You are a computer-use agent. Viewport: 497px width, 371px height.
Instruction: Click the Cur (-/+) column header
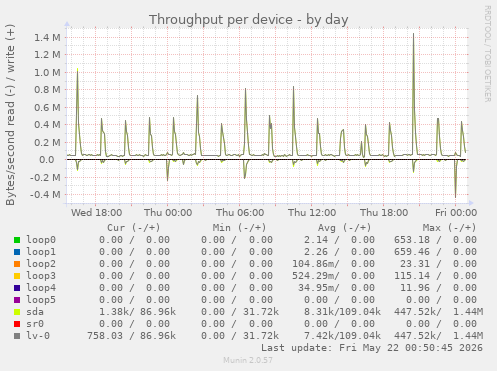[x=134, y=228]
